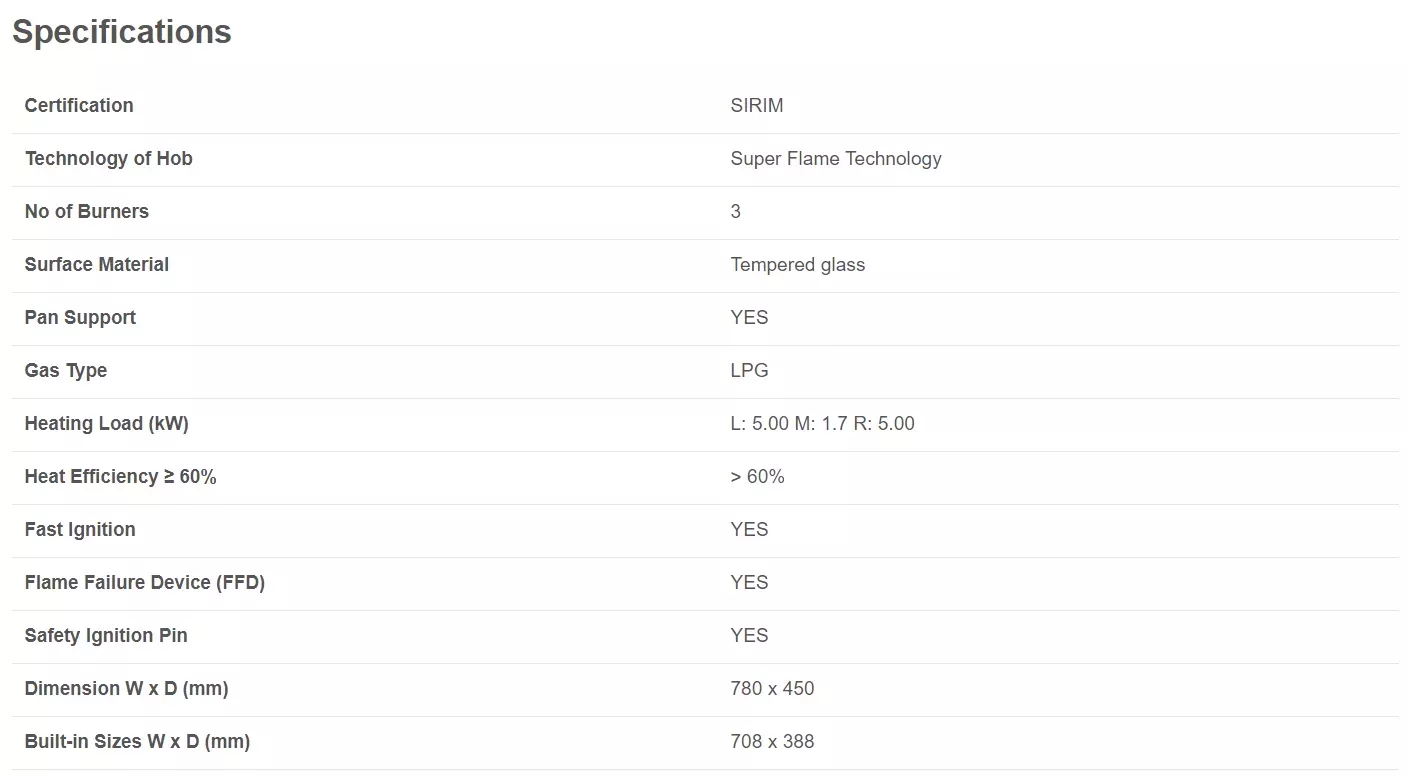
Task: Select the 708 x 388 built-in size value
Action: 772,742
